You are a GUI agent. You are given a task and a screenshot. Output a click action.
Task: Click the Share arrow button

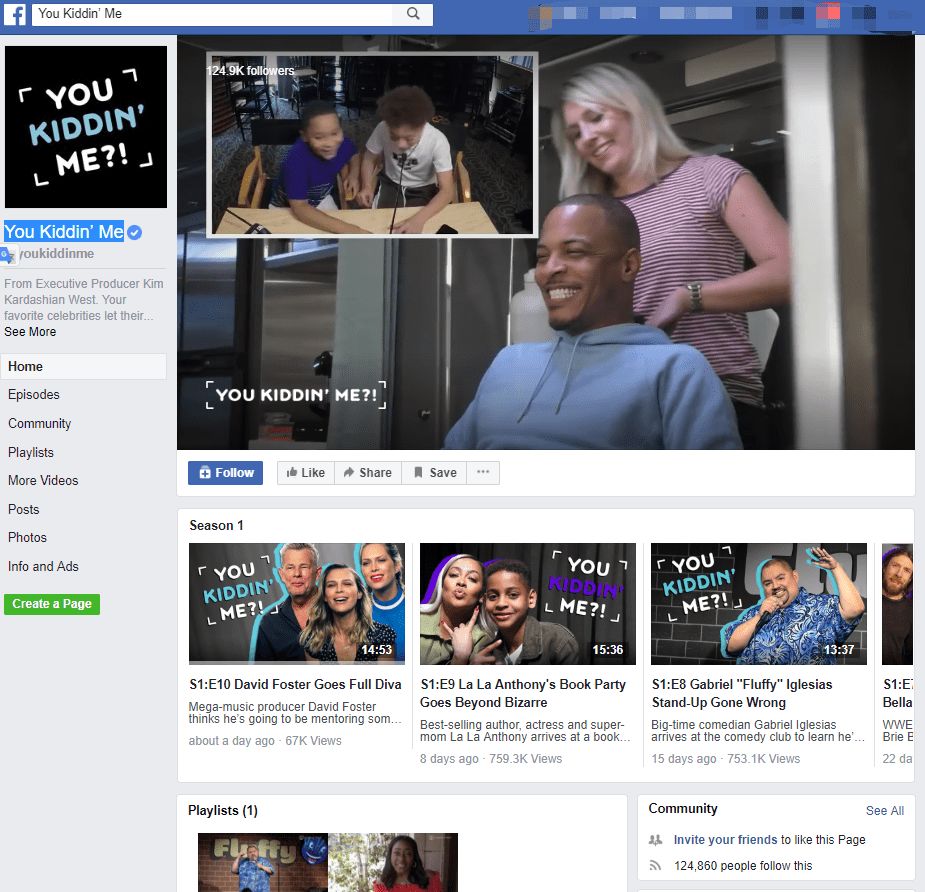click(x=368, y=473)
